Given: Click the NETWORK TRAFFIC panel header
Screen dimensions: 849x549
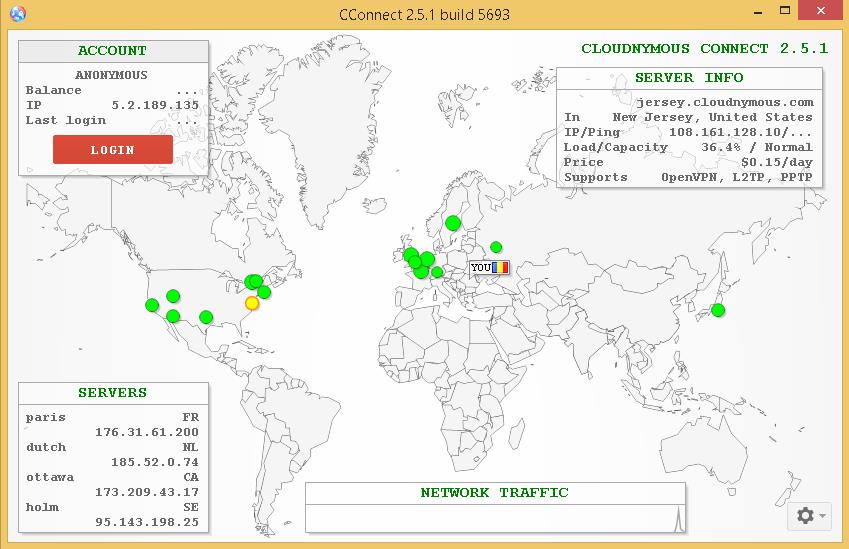Looking at the screenshot, I should [495, 493].
